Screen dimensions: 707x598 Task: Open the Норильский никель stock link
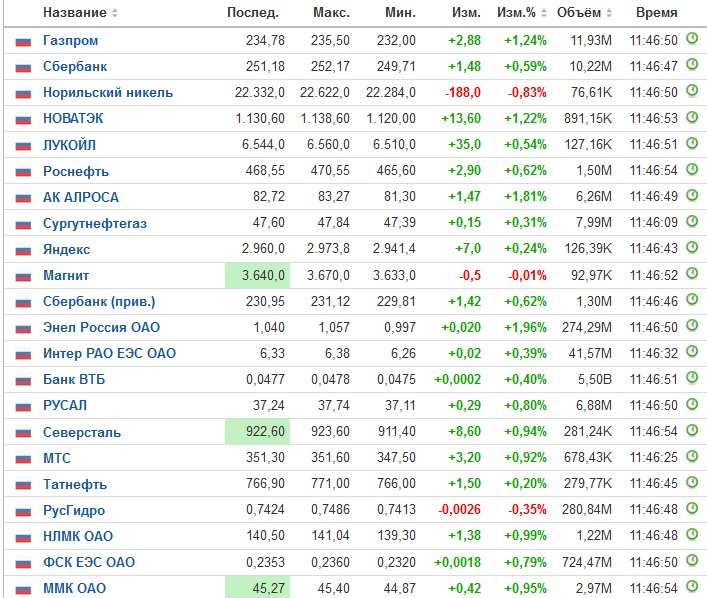108,92
